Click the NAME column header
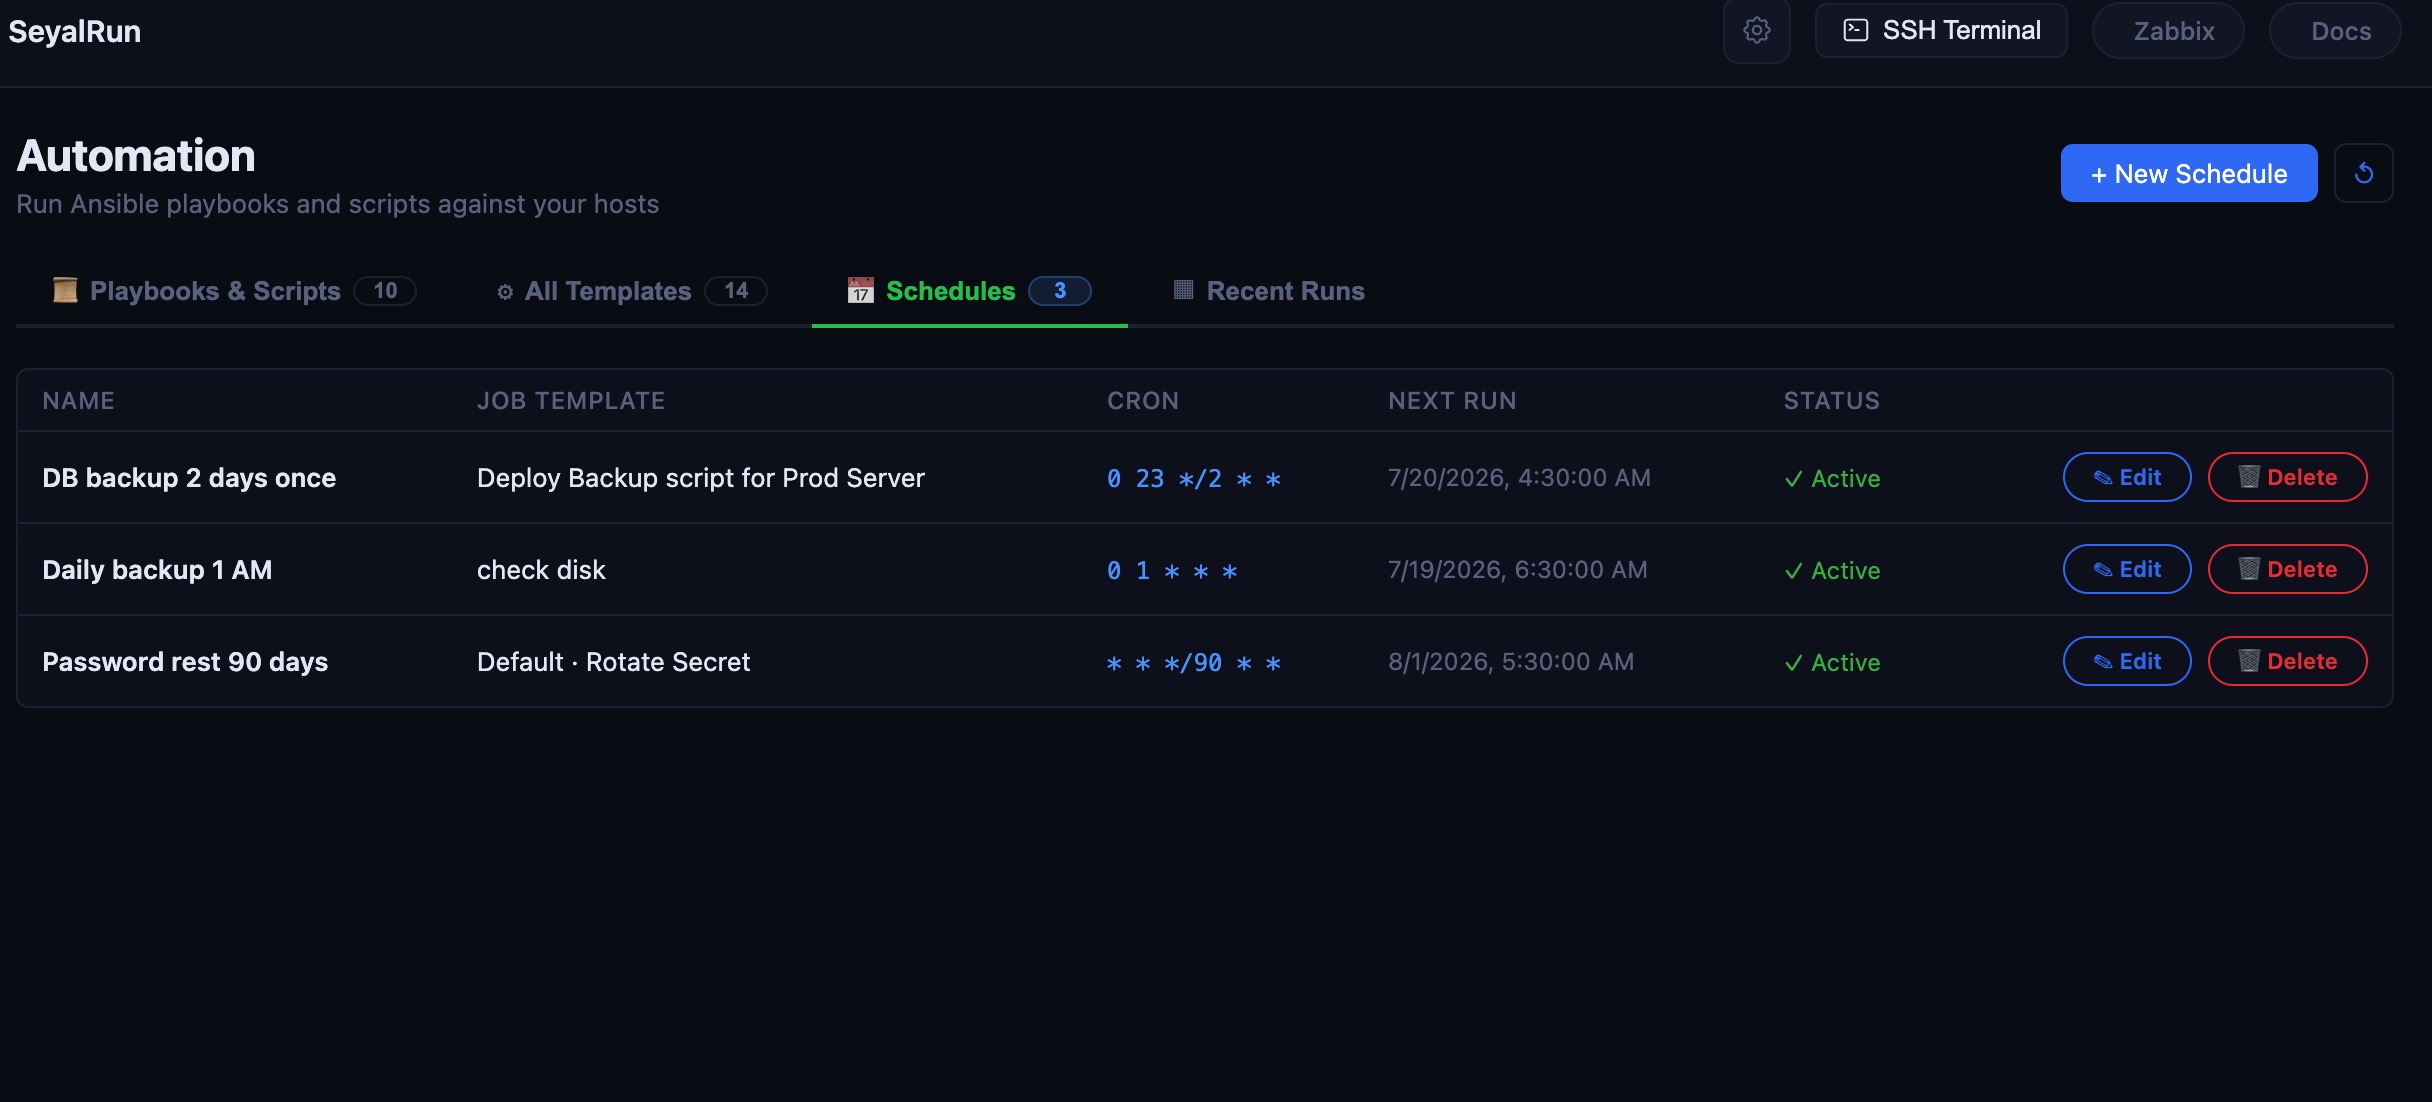Viewport: 2432px width, 1102px height. tap(78, 401)
